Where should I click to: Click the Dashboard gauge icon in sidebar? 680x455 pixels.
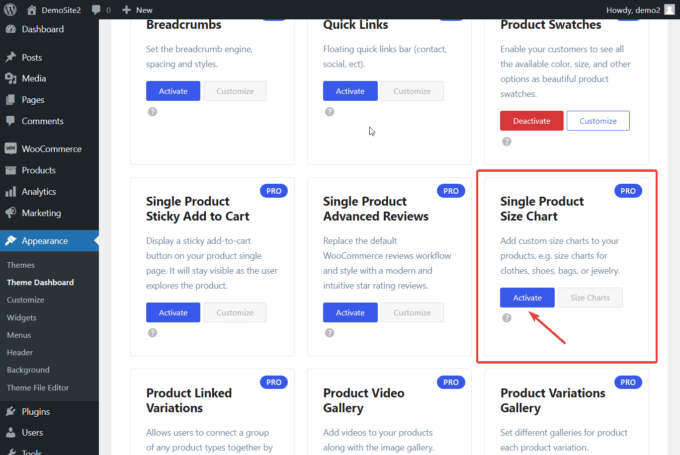point(11,29)
